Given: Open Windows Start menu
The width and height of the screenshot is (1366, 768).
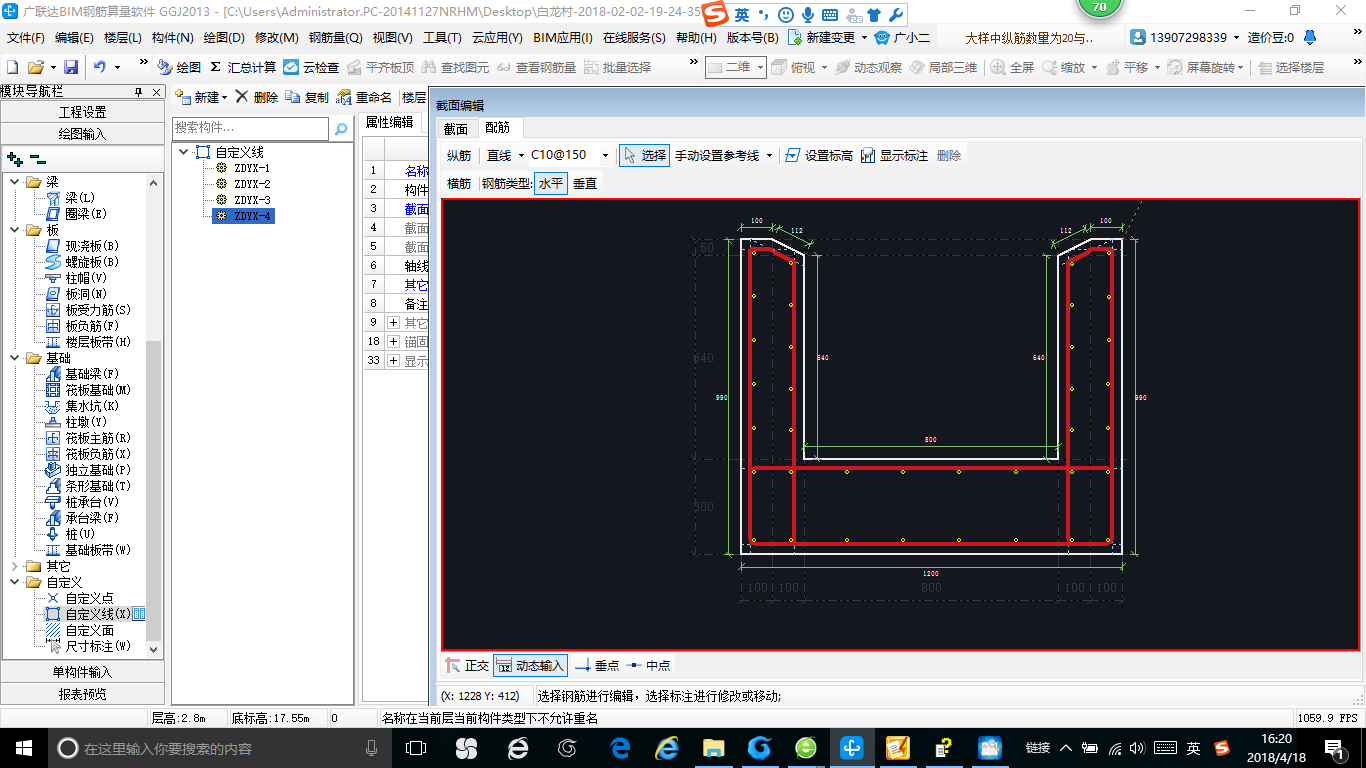Looking at the screenshot, I should [22, 748].
